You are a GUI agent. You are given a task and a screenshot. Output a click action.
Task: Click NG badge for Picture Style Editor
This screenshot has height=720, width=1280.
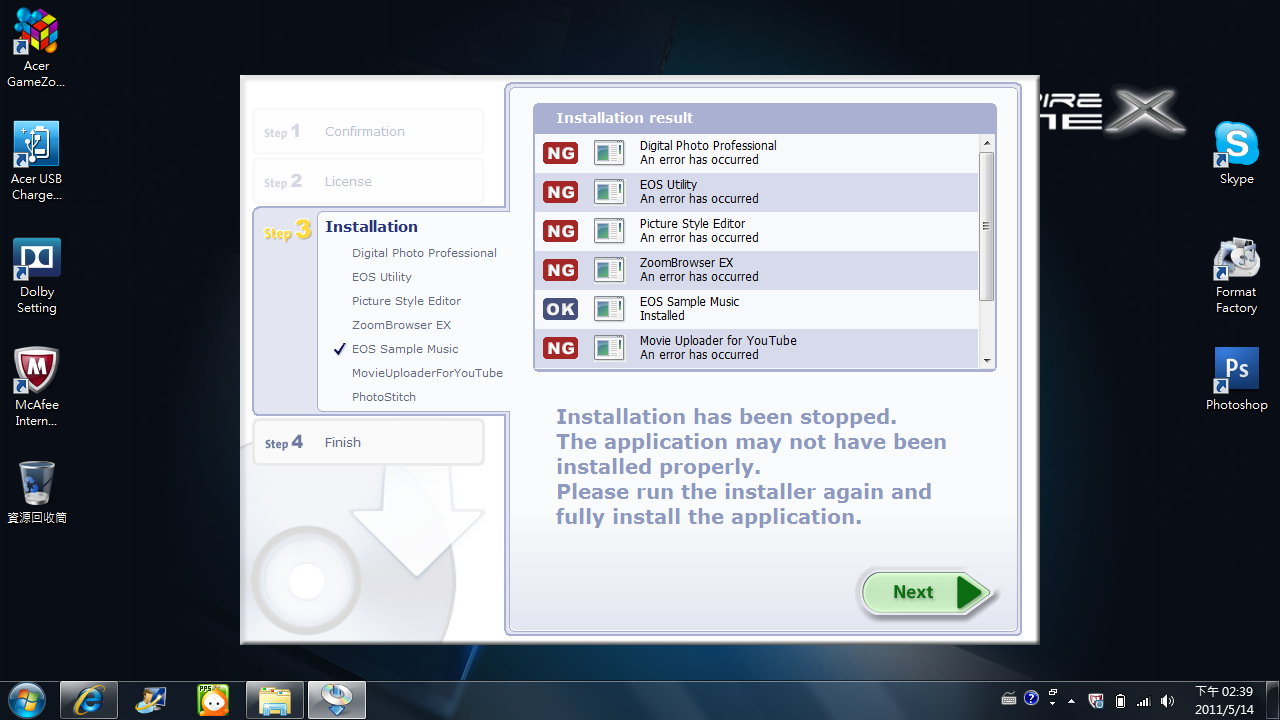[560, 231]
